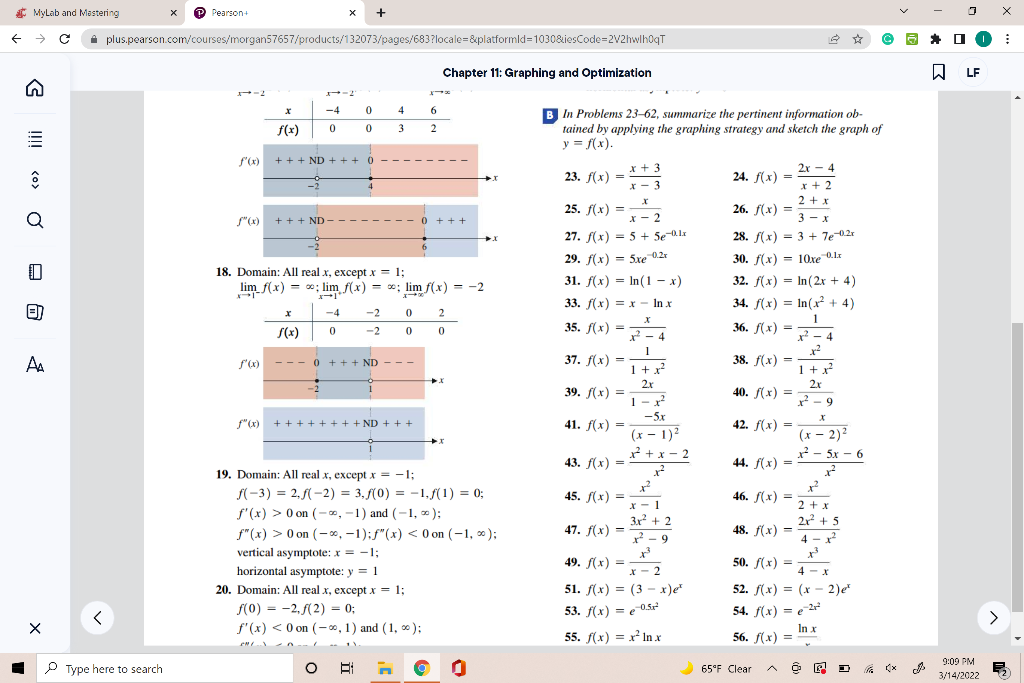Viewport: 1024px width, 683px height.
Task: Open the notebook icon in sidebar
Action: coord(35,272)
